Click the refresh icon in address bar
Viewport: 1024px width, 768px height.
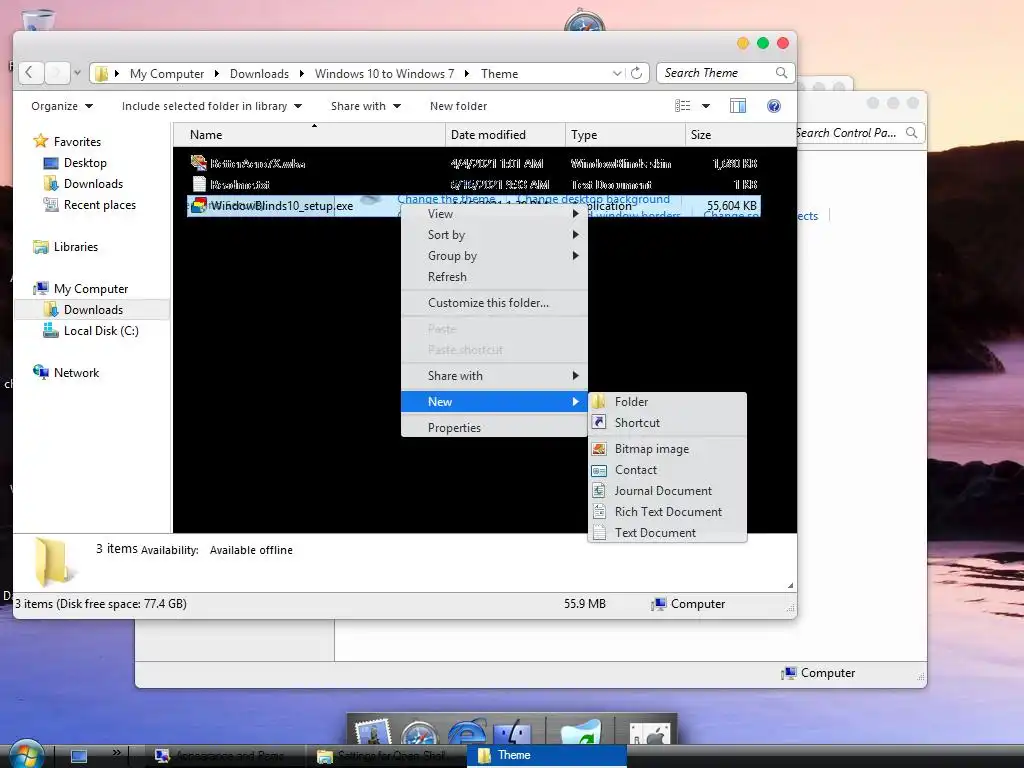click(636, 73)
